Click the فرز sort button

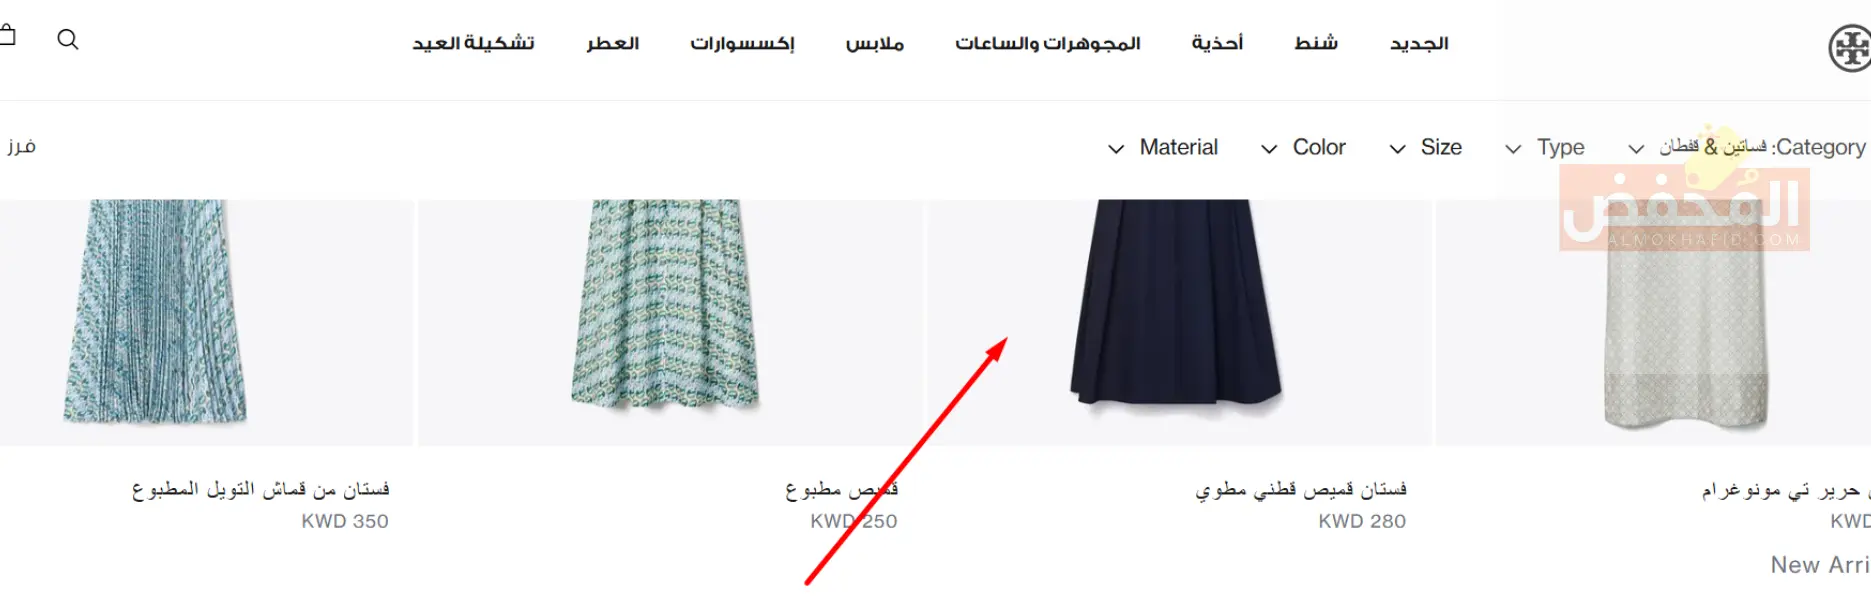(21, 146)
